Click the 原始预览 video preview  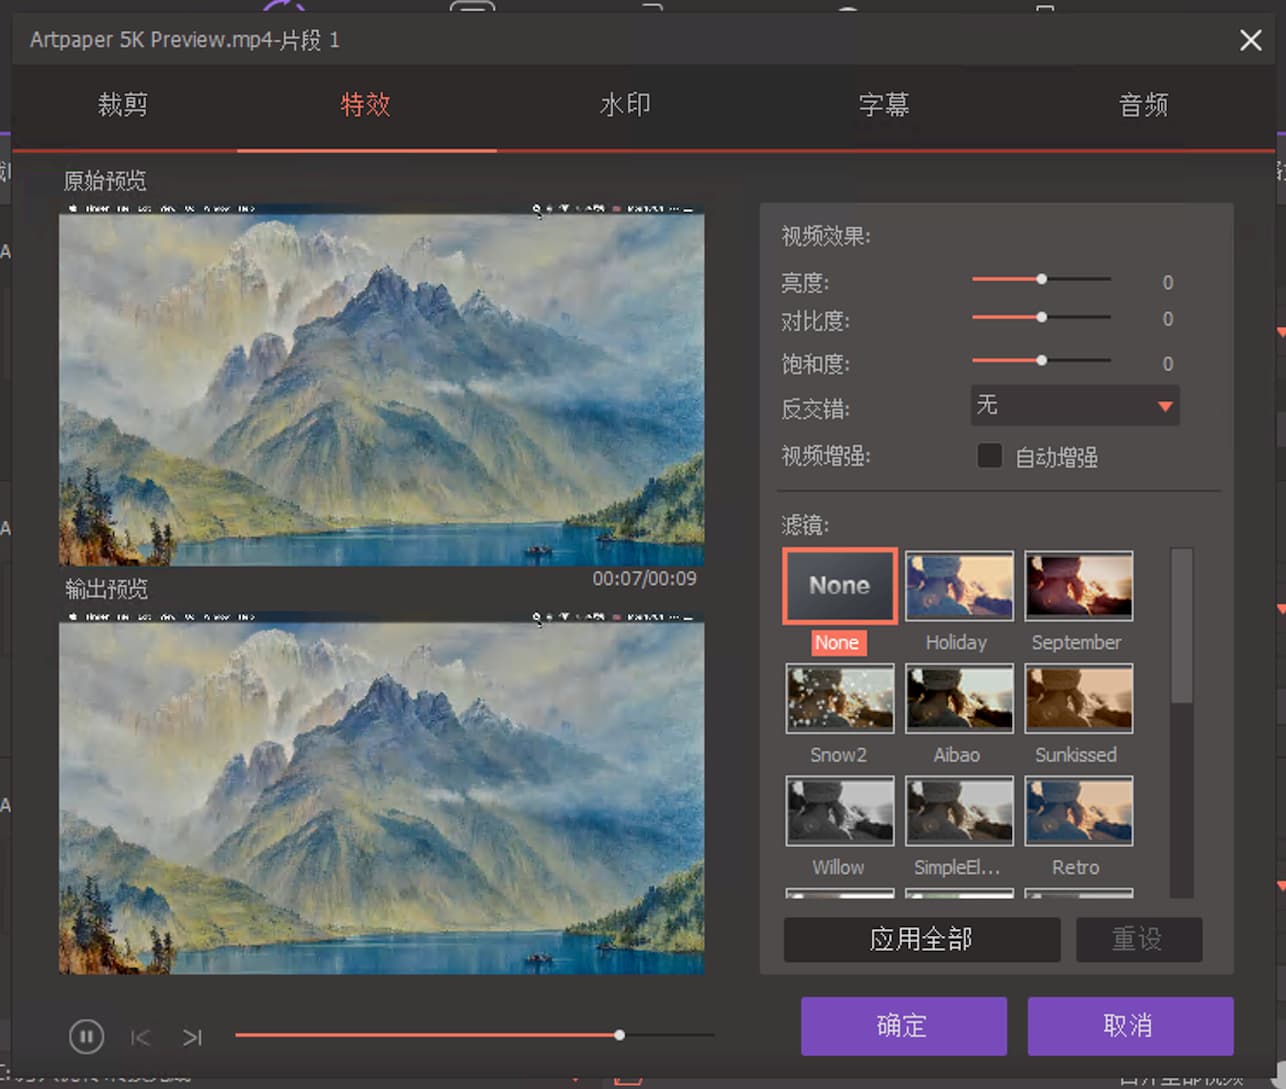382,385
